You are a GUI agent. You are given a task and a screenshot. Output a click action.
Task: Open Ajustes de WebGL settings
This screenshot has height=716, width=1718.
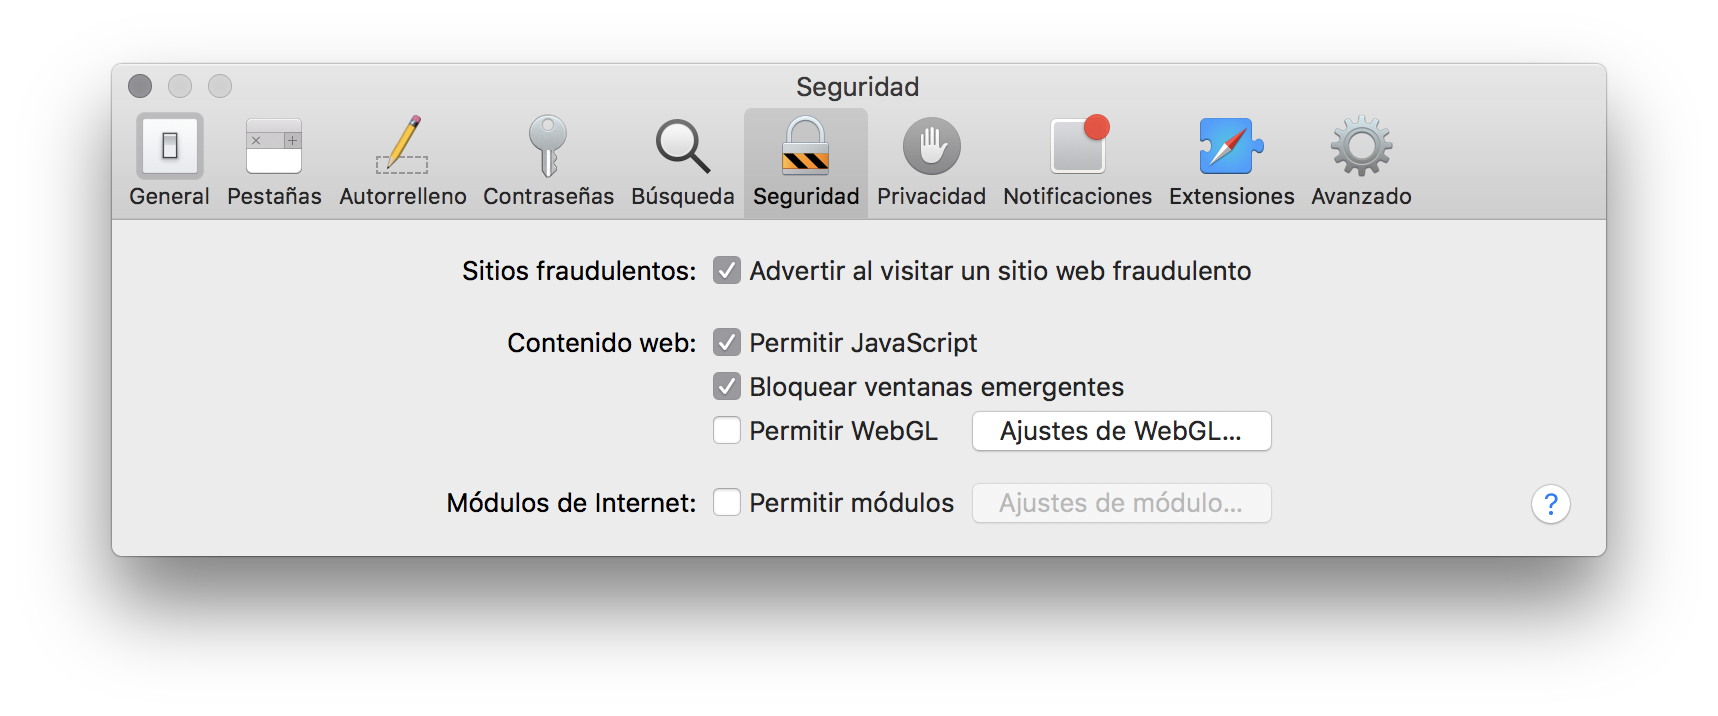click(x=1121, y=431)
